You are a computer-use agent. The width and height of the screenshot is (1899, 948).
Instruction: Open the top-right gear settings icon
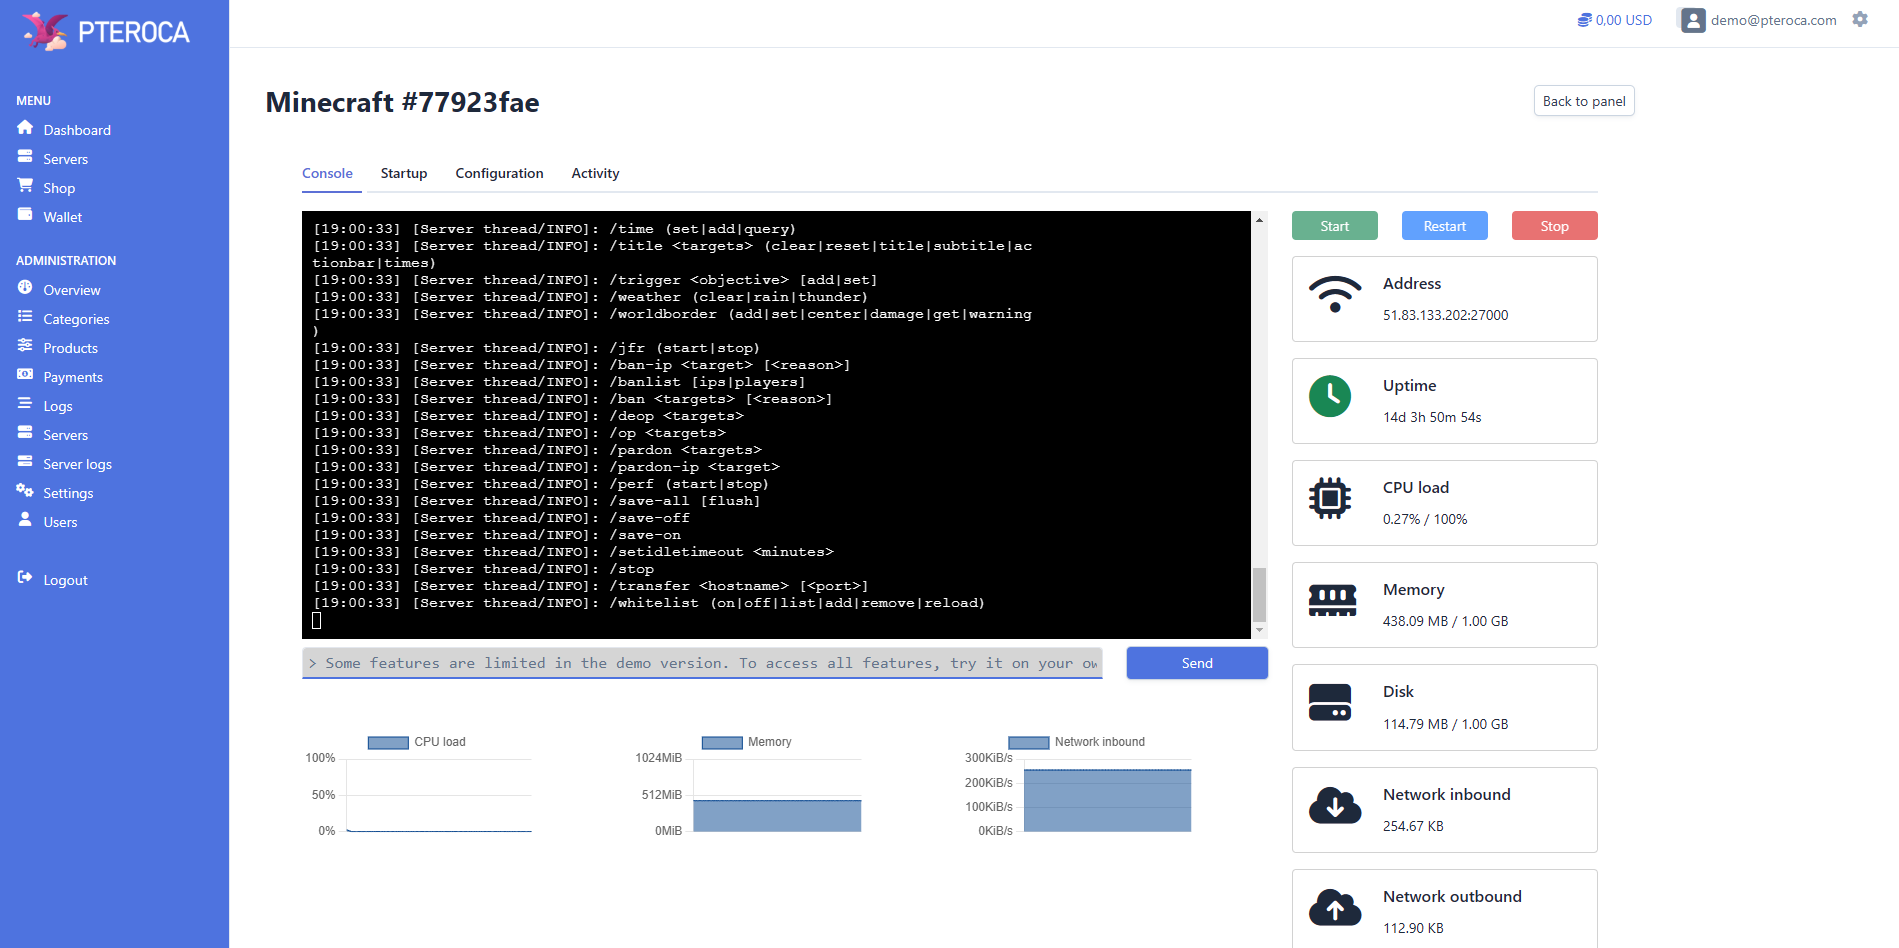click(1860, 19)
